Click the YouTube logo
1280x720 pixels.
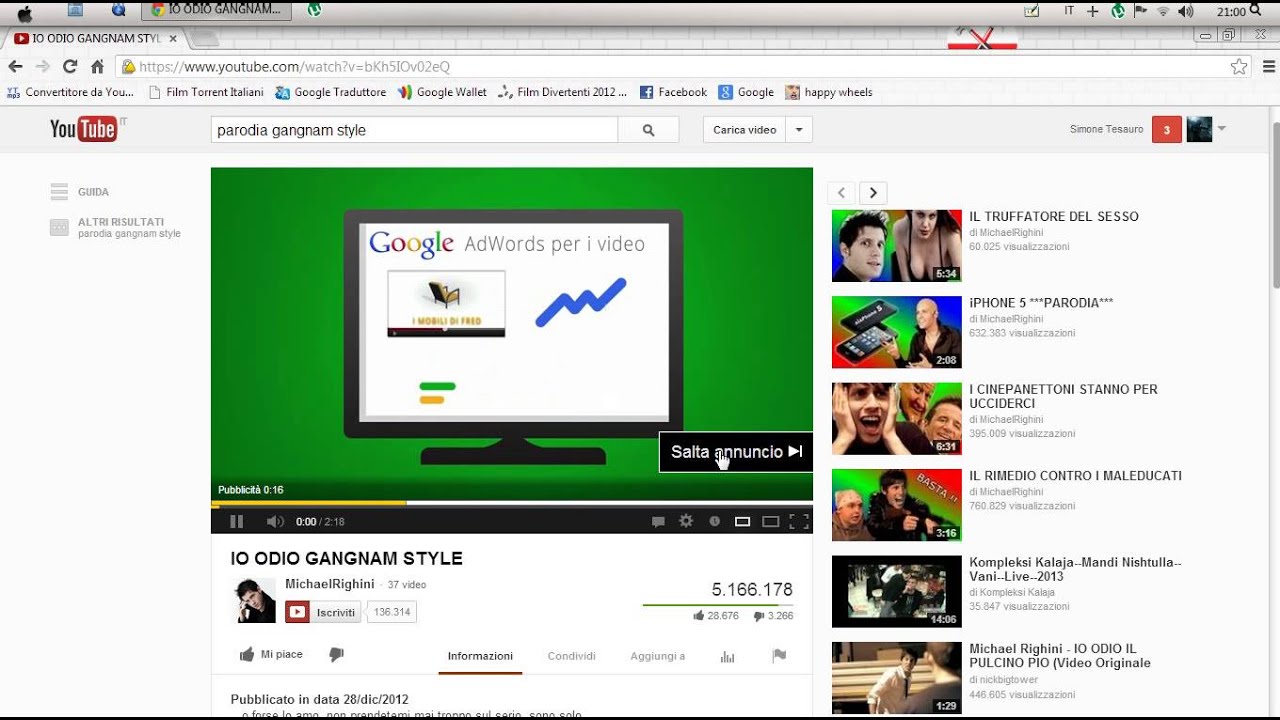(84, 129)
